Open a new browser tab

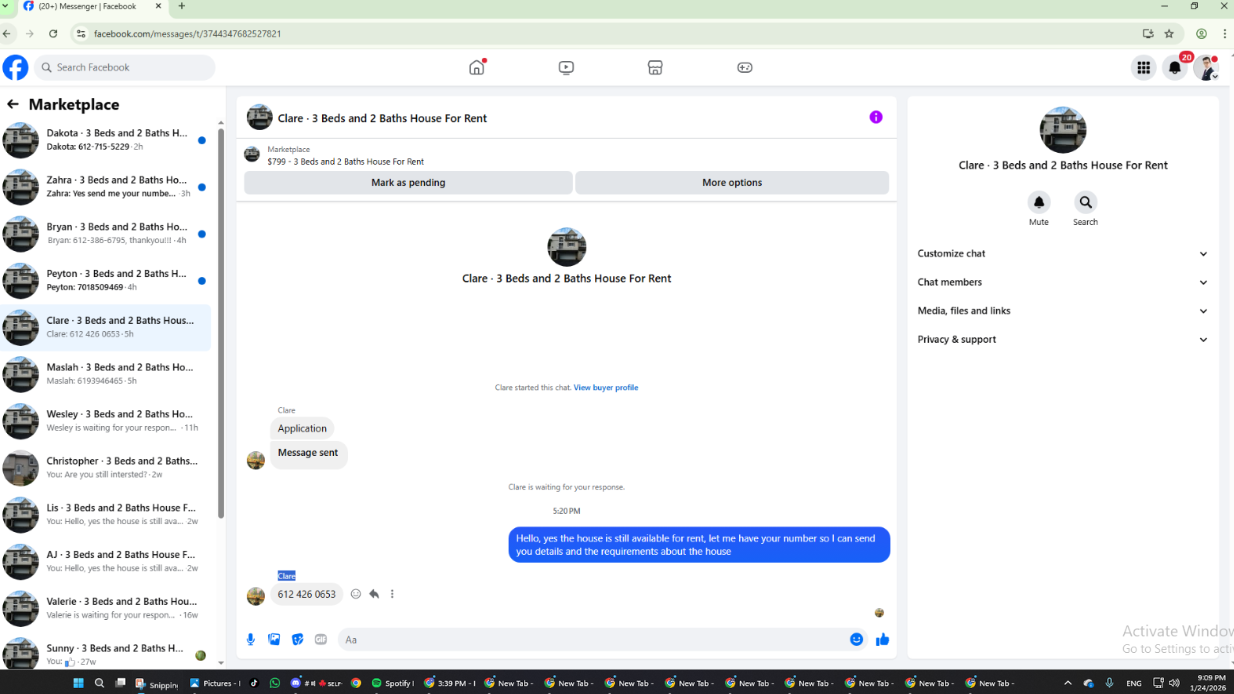point(181,6)
